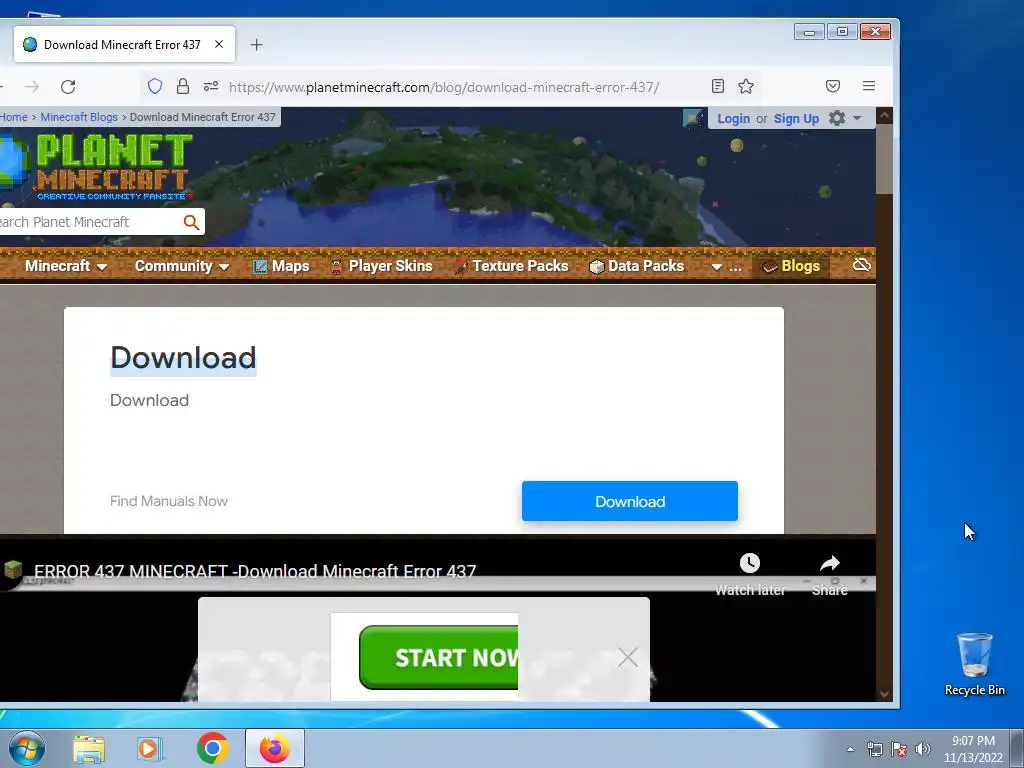Click the crossed-out cloud icon in navbar
Image resolution: width=1024 pixels, height=768 pixels.
click(x=861, y=265)
